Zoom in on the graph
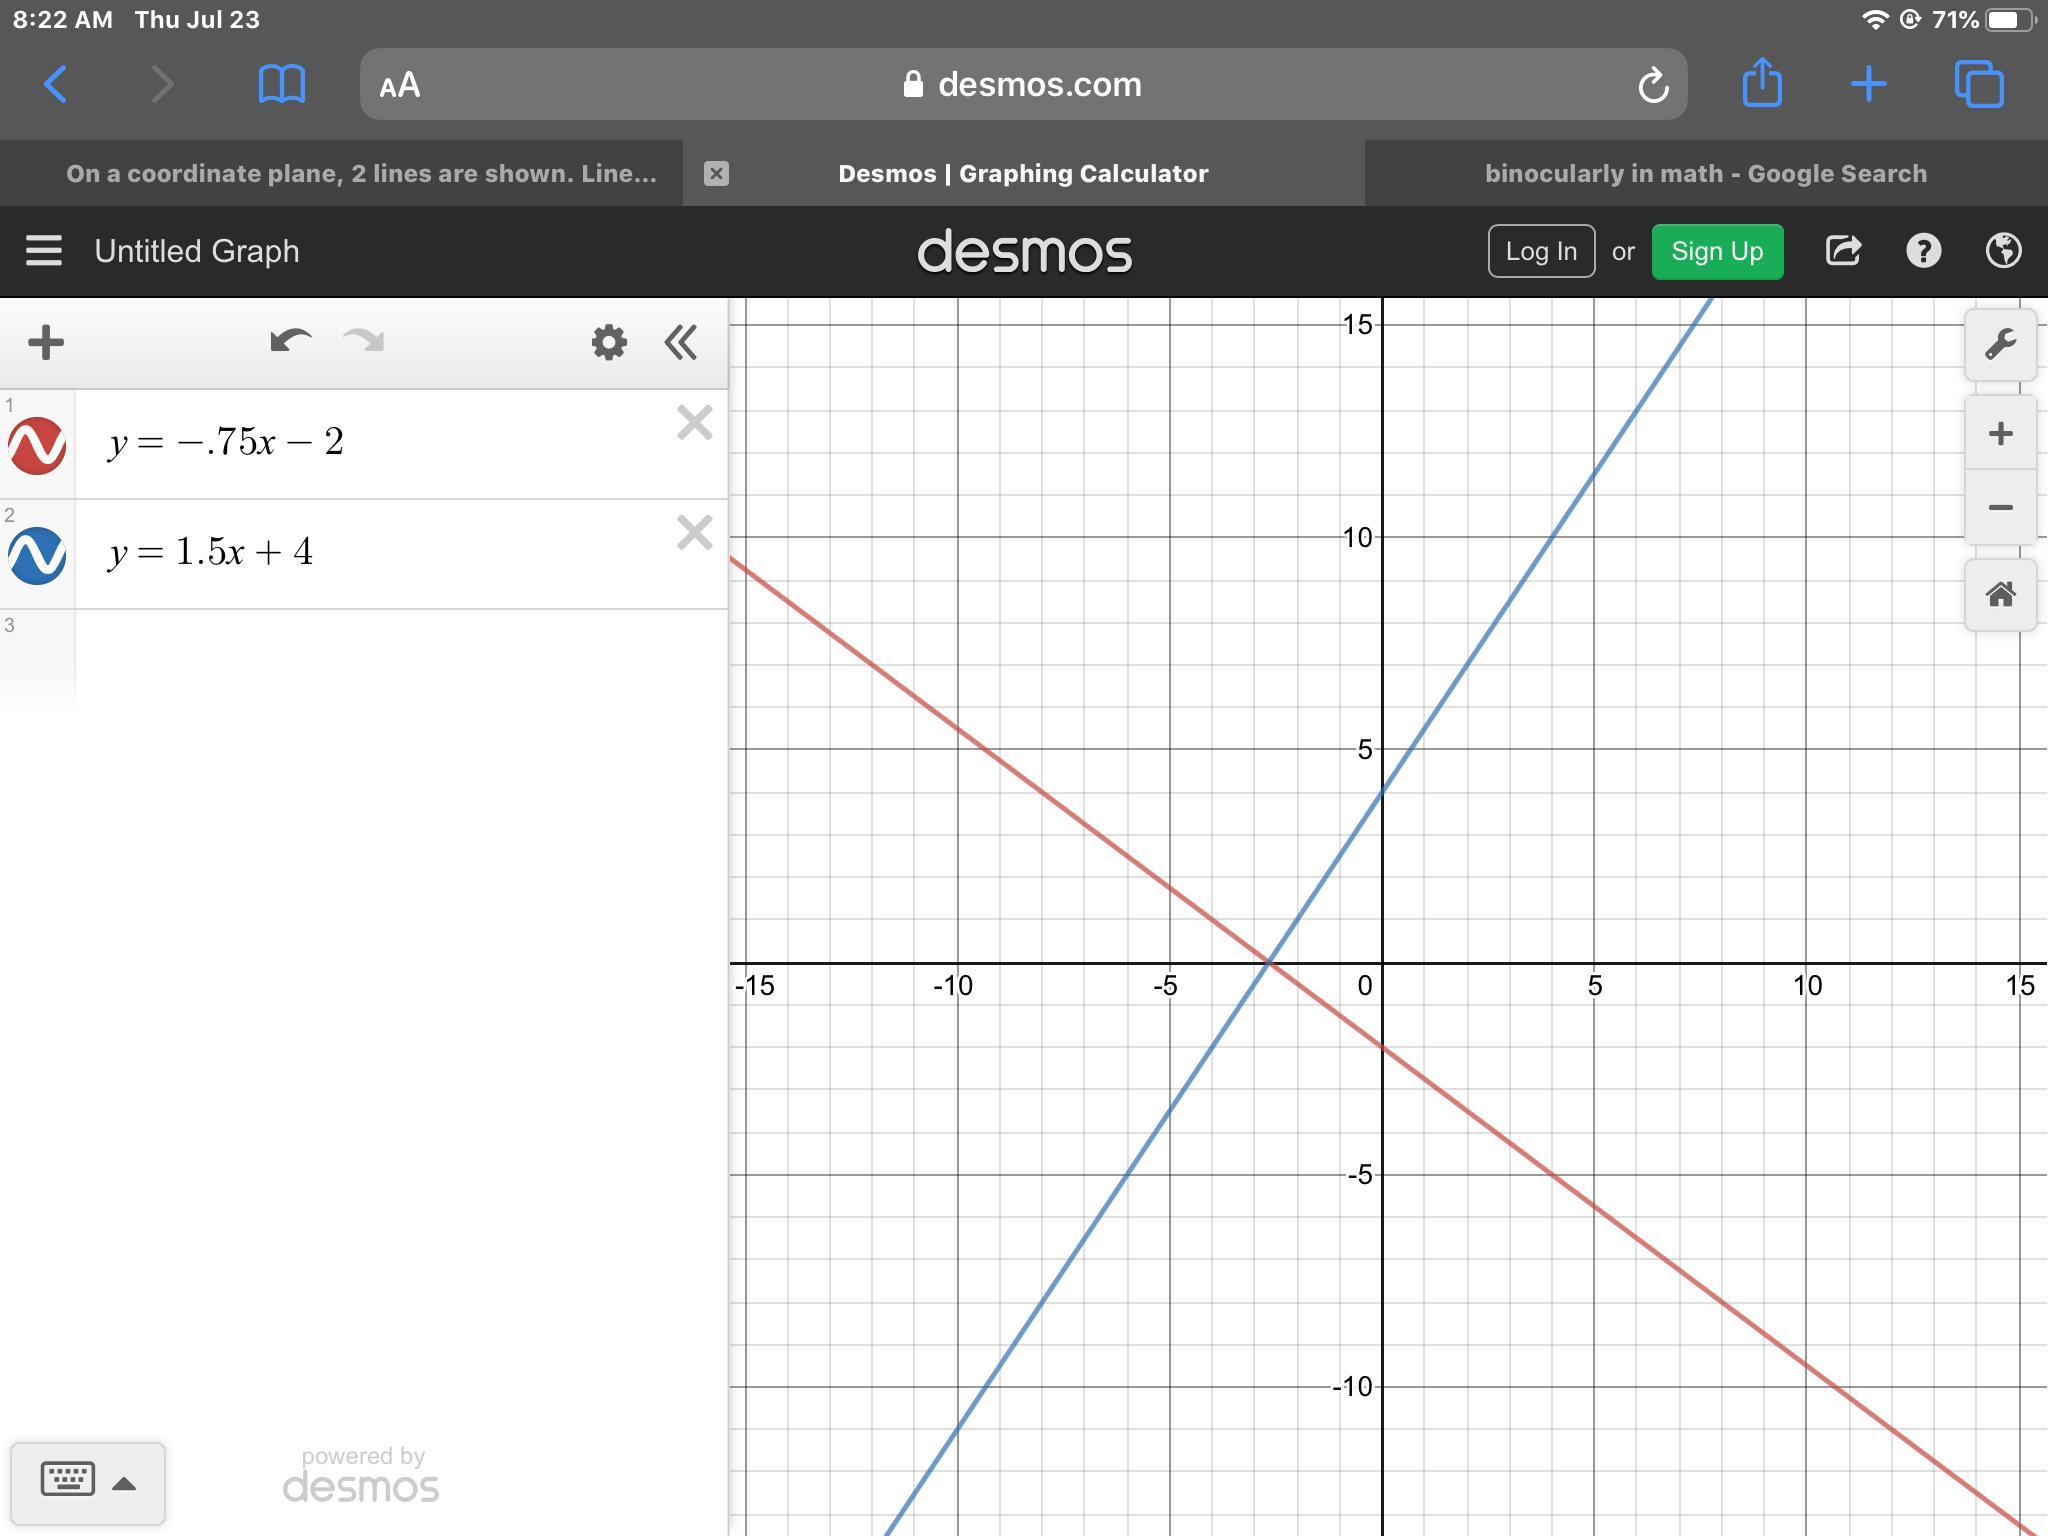 2000,434
